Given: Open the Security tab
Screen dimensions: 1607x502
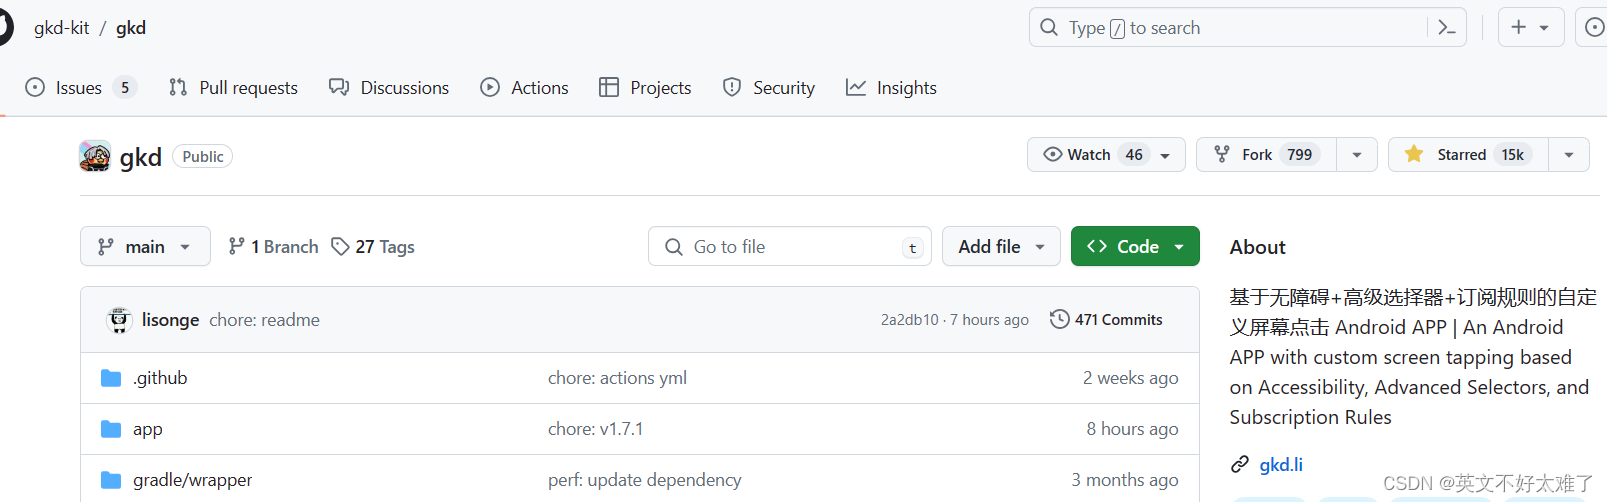Looking at the screenshot, I should click(x=769, y=88).
